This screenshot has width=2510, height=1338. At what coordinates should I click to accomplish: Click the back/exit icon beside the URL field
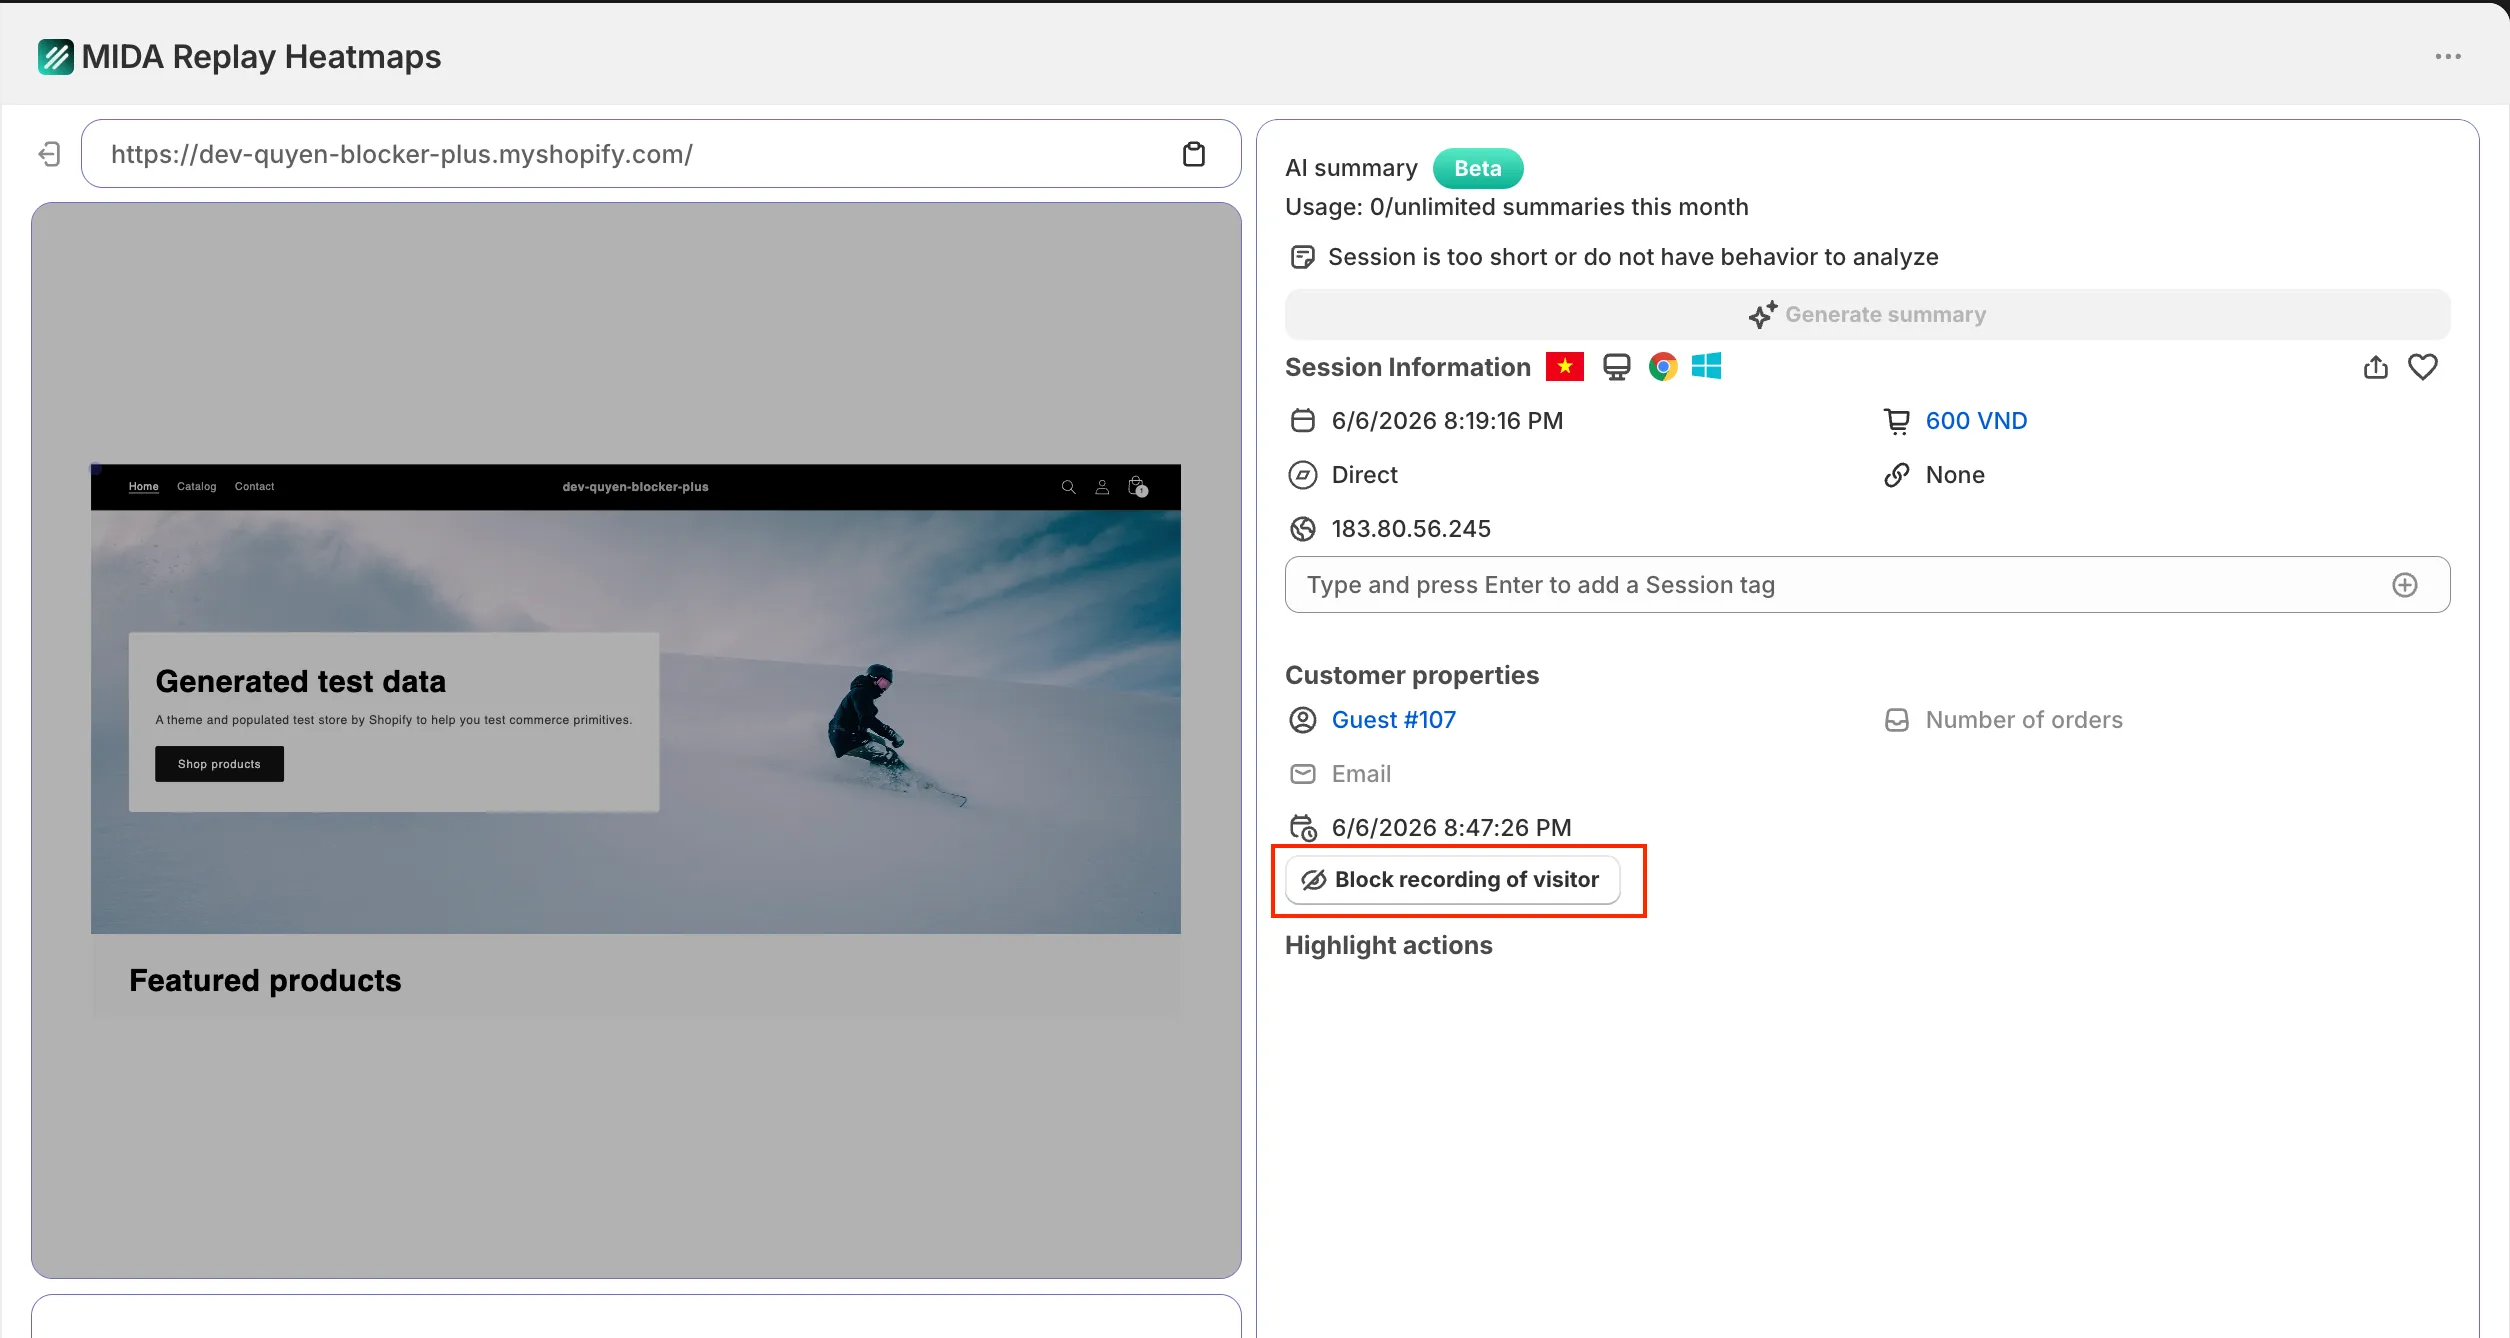(x=50, y=154)
